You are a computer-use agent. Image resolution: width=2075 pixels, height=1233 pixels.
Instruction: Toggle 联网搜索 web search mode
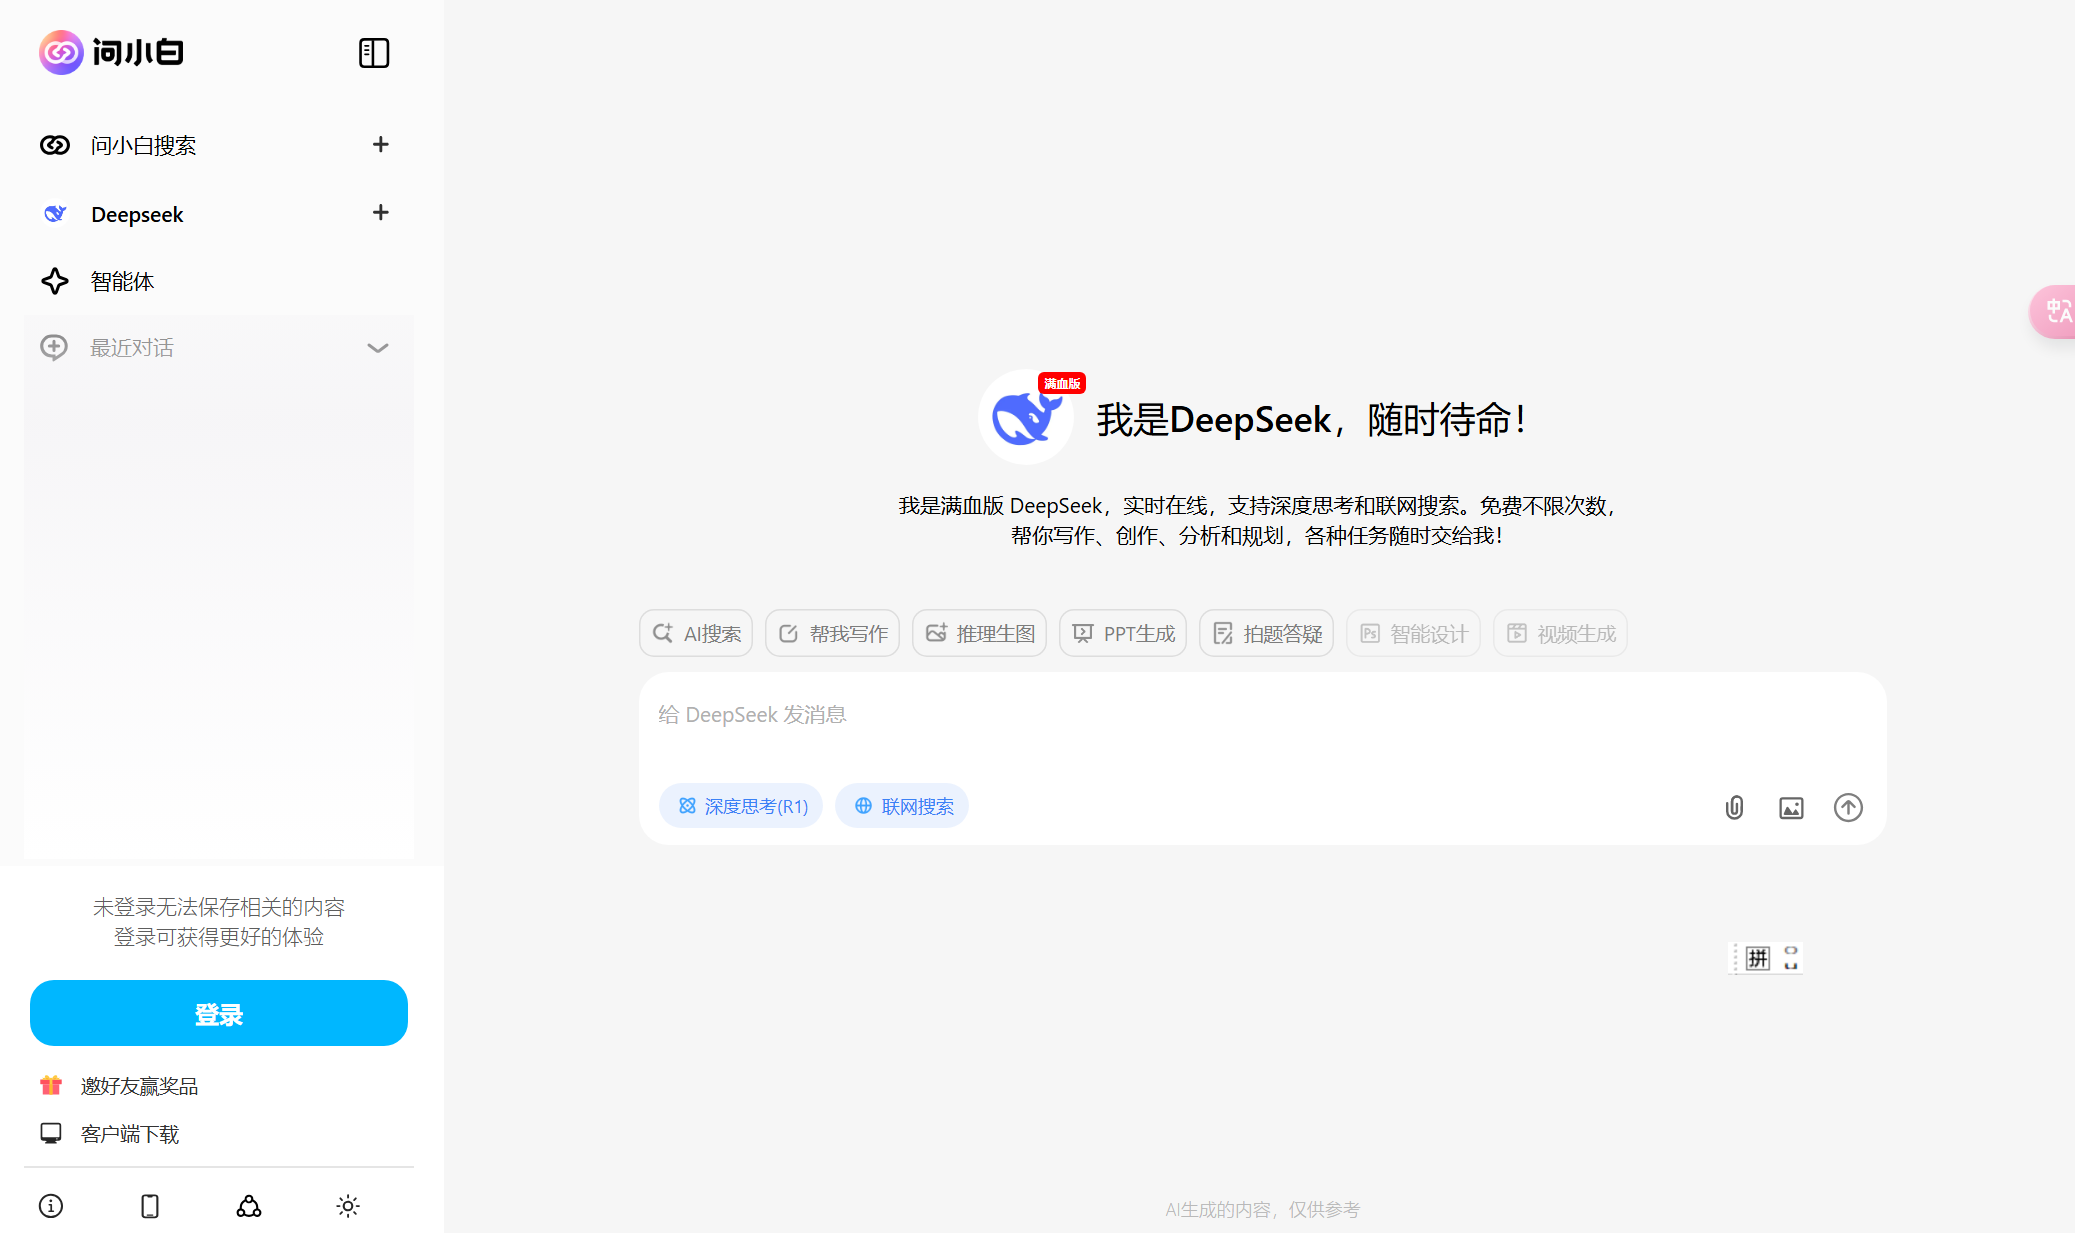coord(901,806)
